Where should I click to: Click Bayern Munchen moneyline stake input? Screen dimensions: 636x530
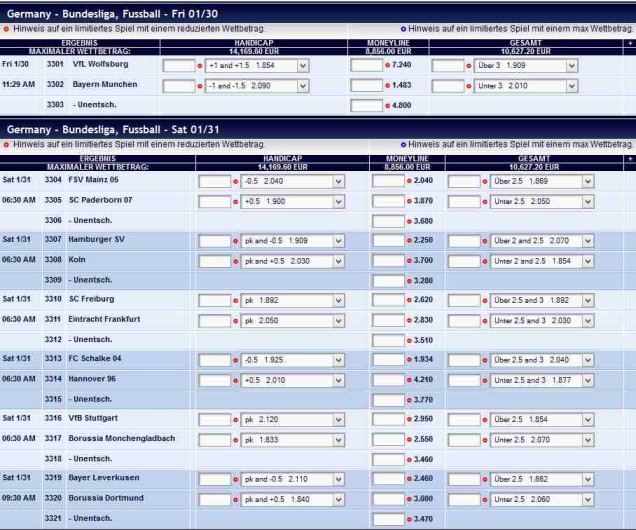367,86
